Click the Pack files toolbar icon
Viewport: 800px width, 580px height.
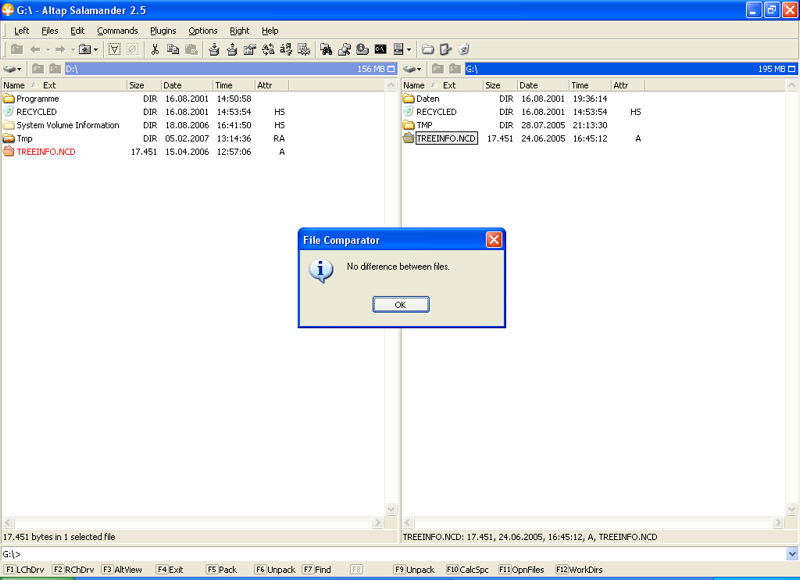pyautogui.click(x=214, y=49)
